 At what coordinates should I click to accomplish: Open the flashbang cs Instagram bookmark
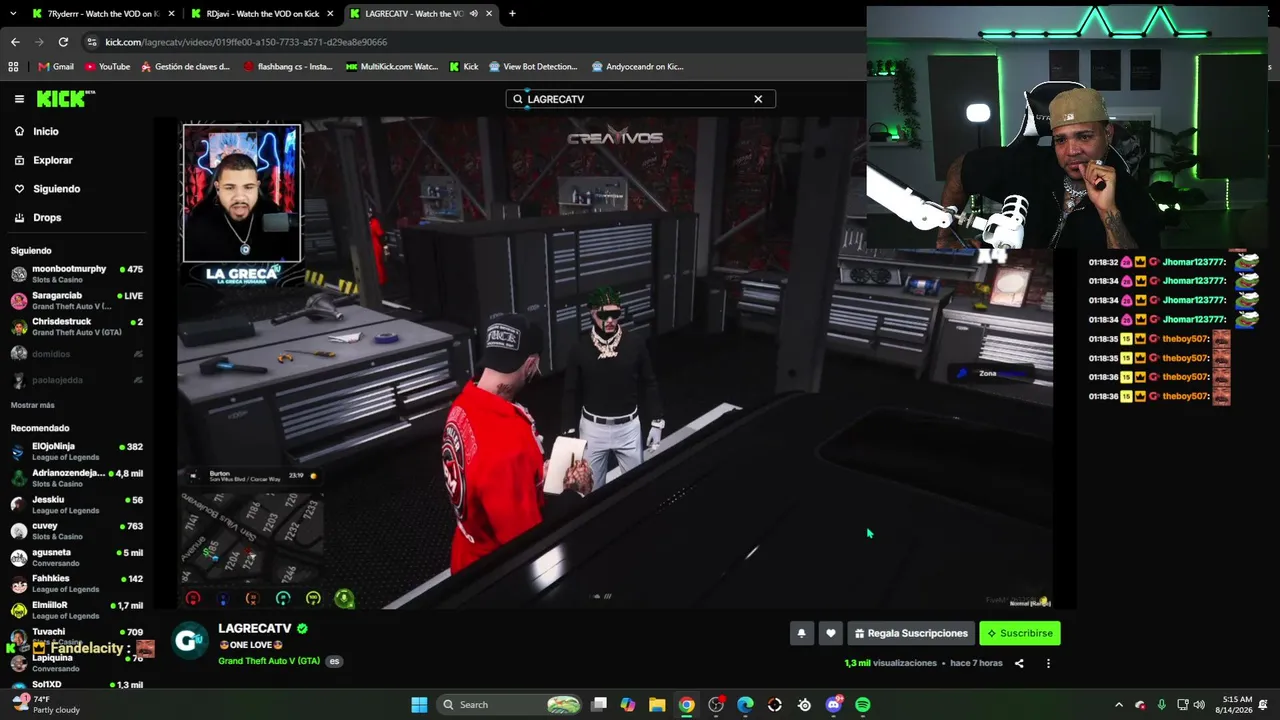[288, 67]
